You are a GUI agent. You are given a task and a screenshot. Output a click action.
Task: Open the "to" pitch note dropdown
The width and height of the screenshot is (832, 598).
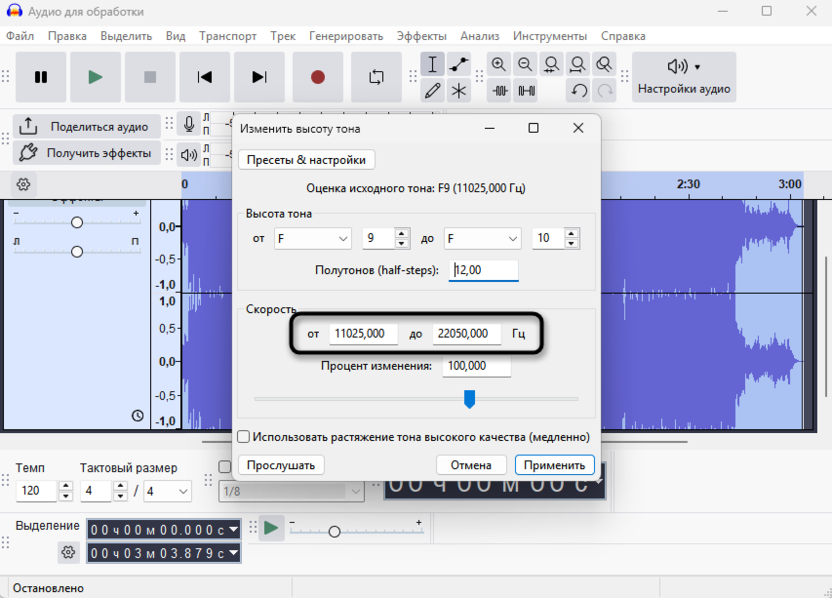tap(483, 239)
